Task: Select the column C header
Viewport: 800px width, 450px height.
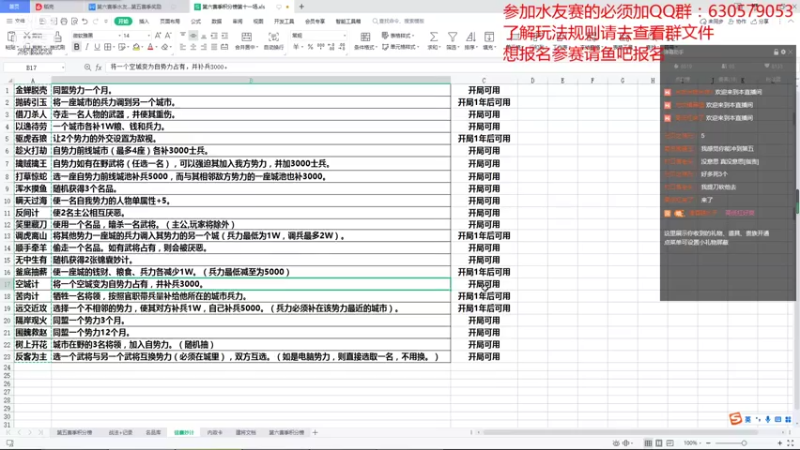Action: pos(484,81)
